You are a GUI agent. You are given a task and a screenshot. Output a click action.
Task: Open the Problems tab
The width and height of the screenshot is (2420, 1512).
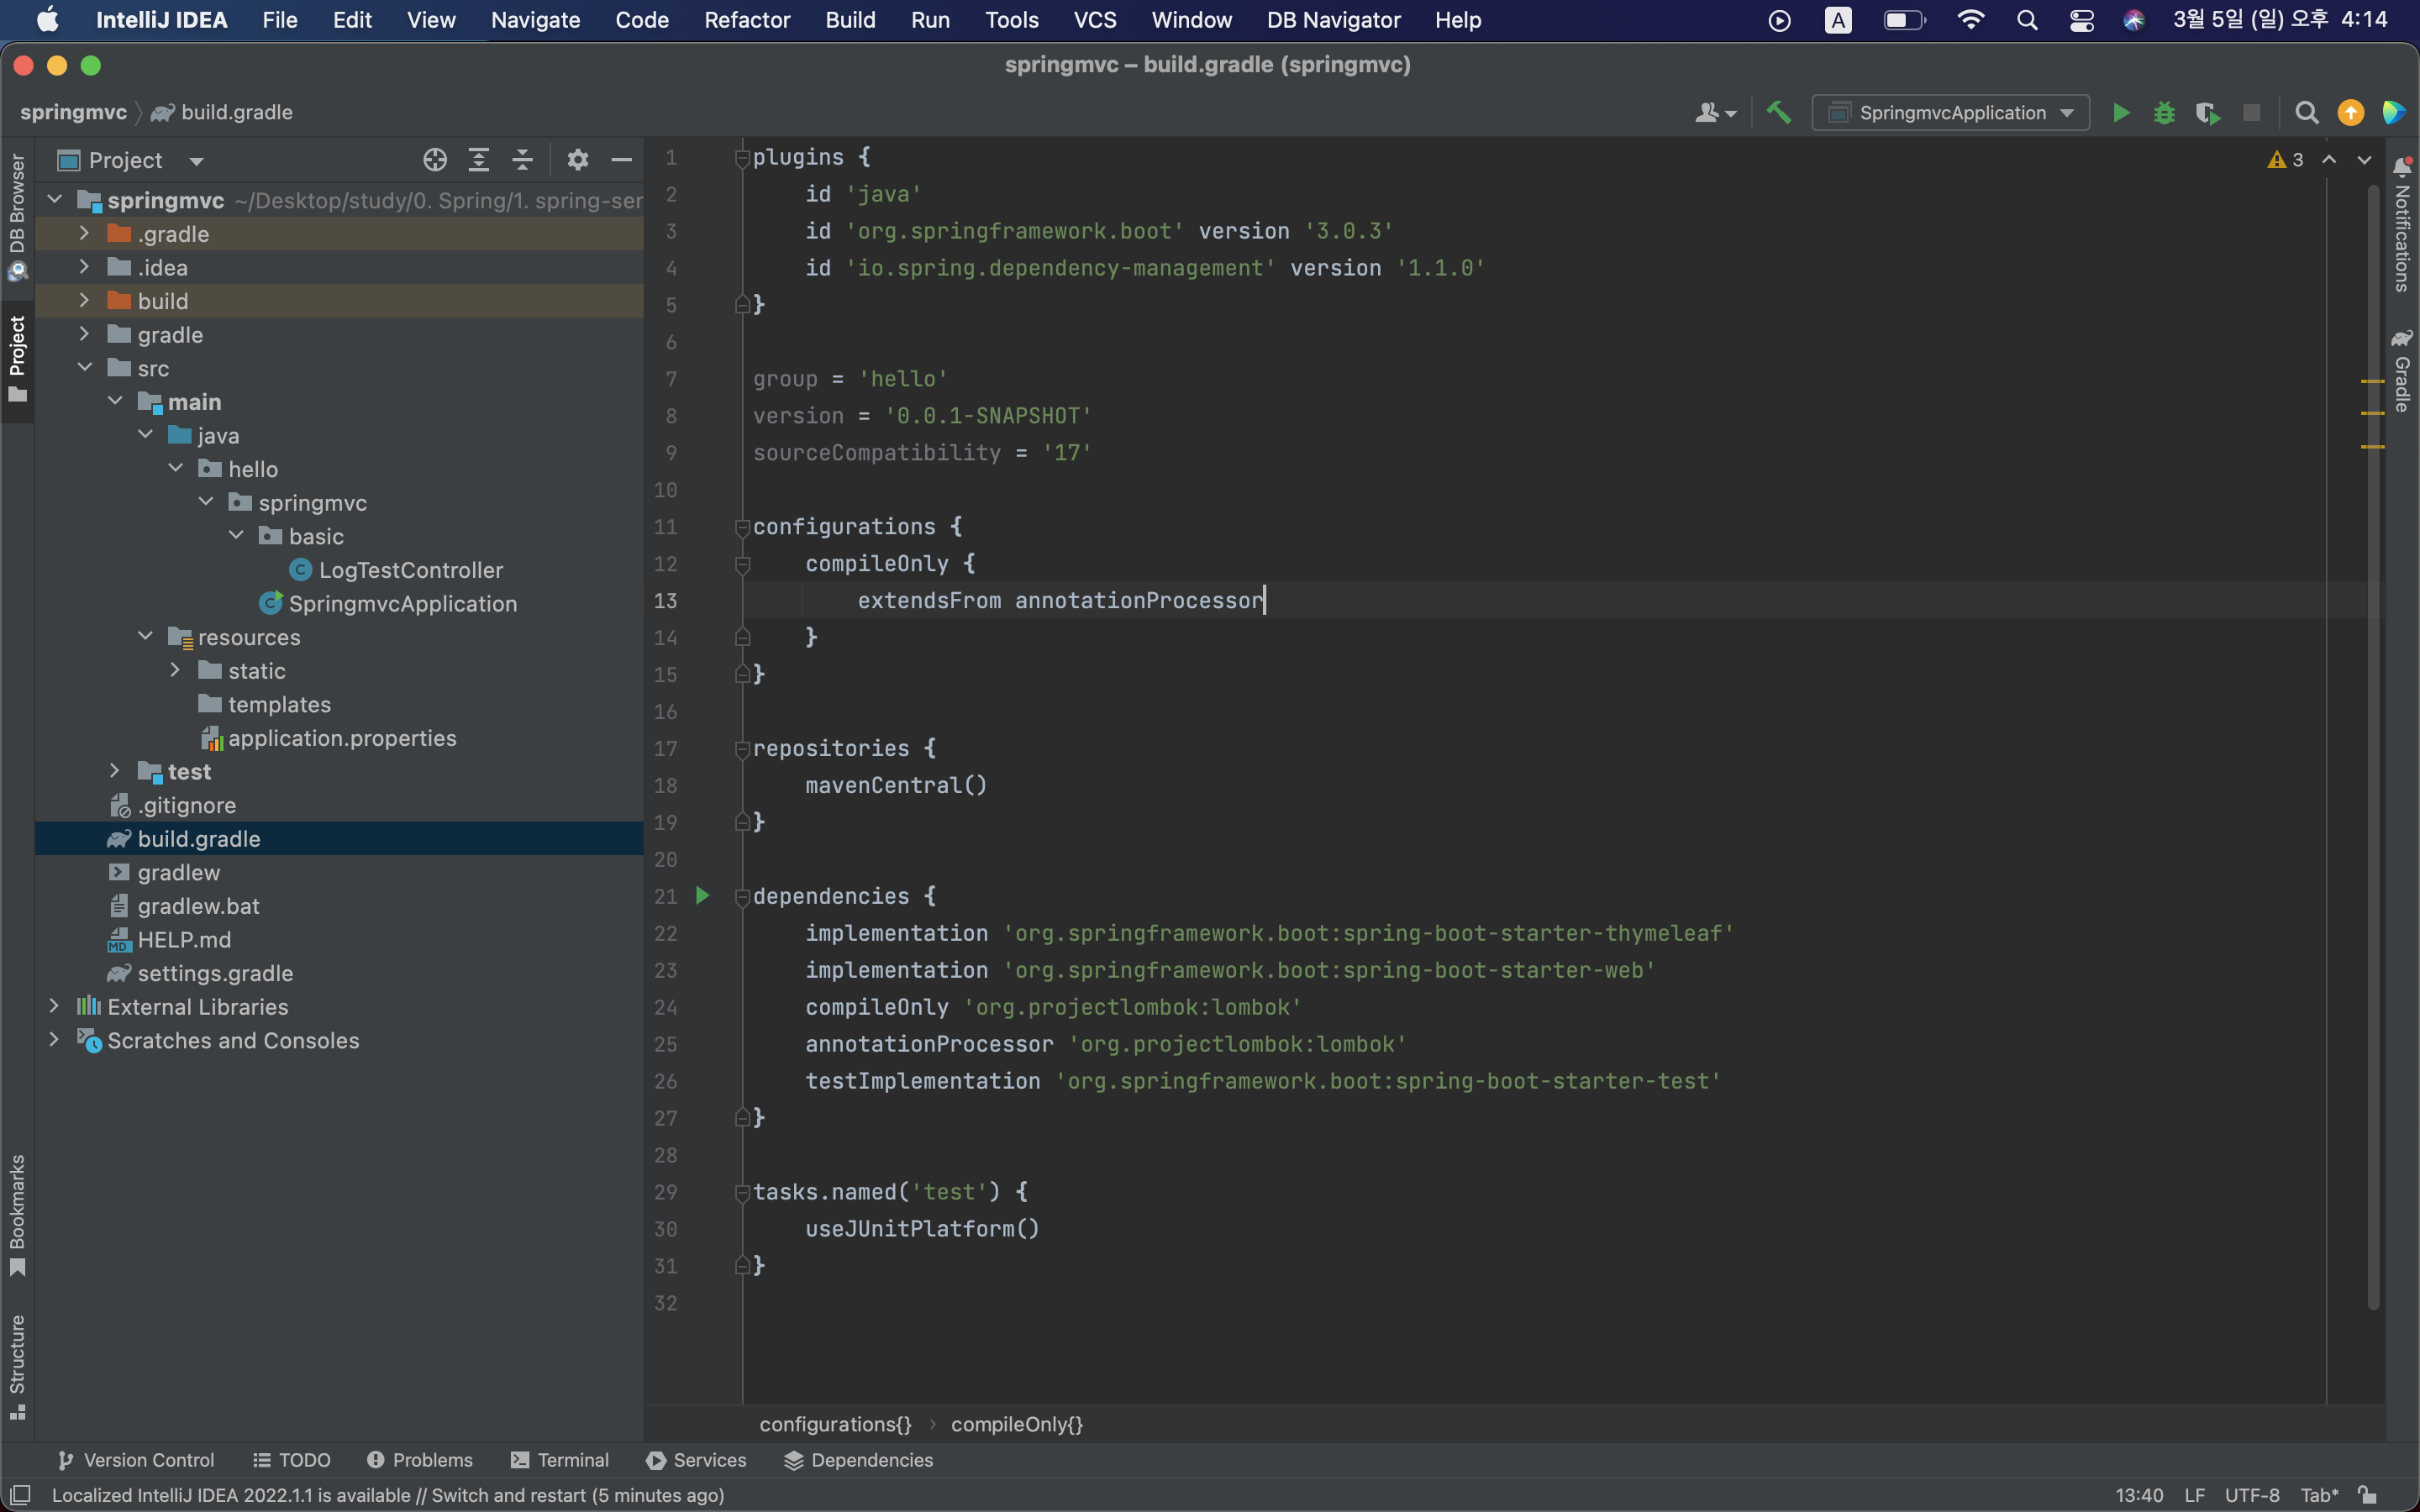click(x=420, y=1460)
